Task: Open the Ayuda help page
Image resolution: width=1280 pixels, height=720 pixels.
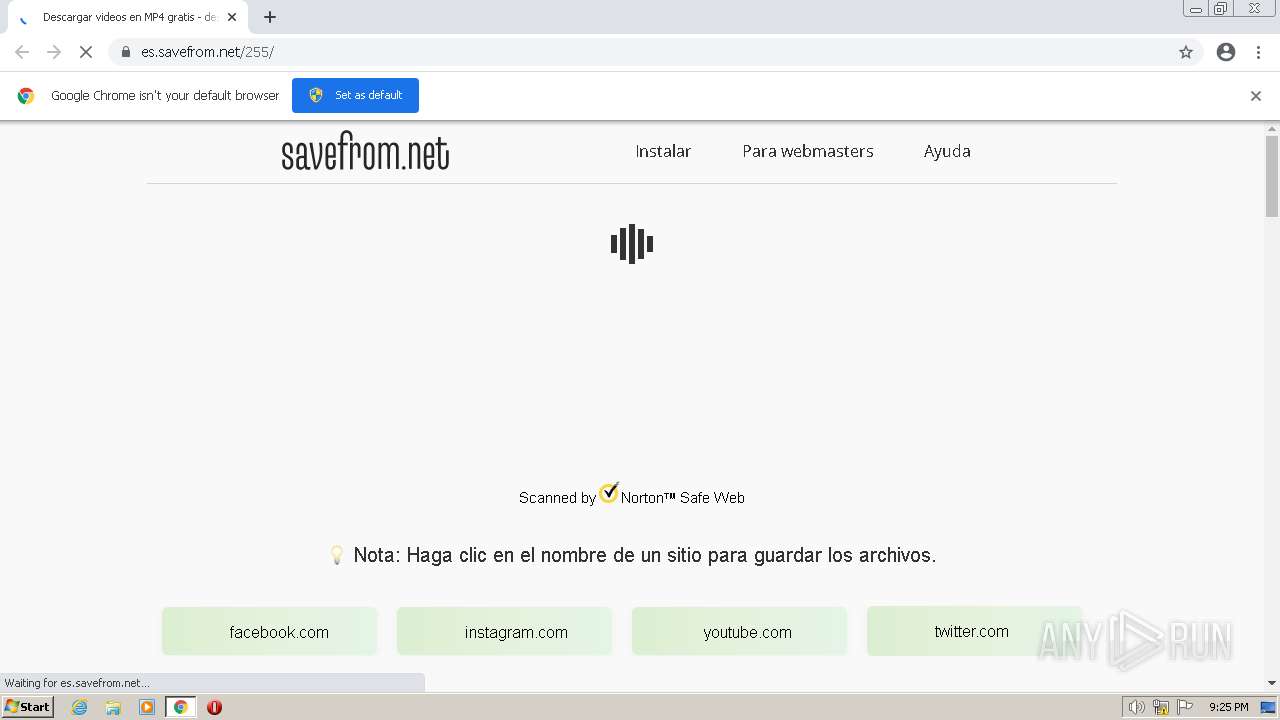Action: [947, 151]
